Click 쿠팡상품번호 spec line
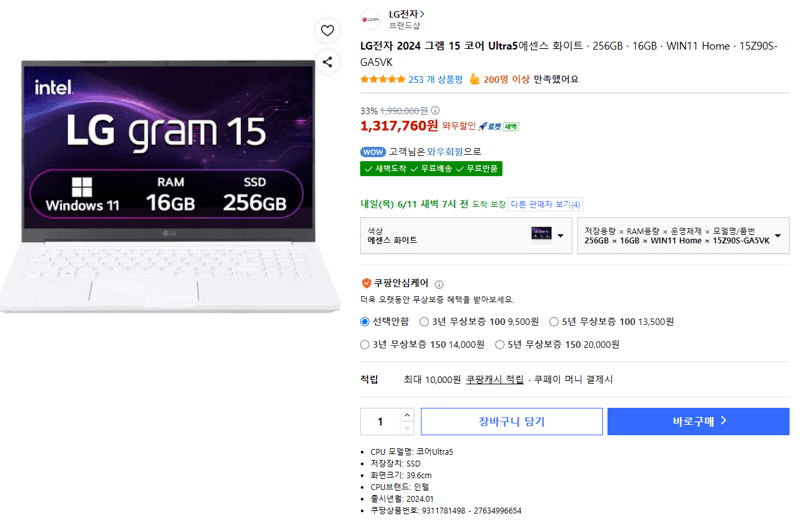The image size is (800, 522). point(446,510)
